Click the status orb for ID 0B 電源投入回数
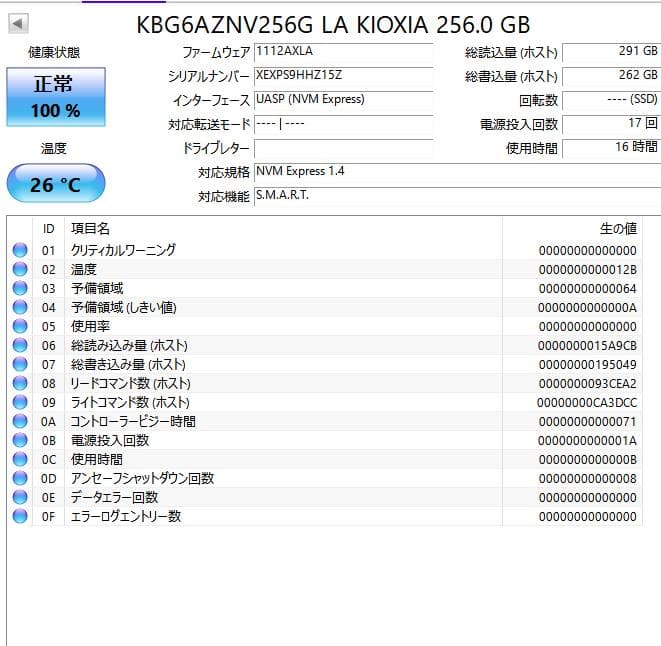661x646 pixels. tap(20, 440)
